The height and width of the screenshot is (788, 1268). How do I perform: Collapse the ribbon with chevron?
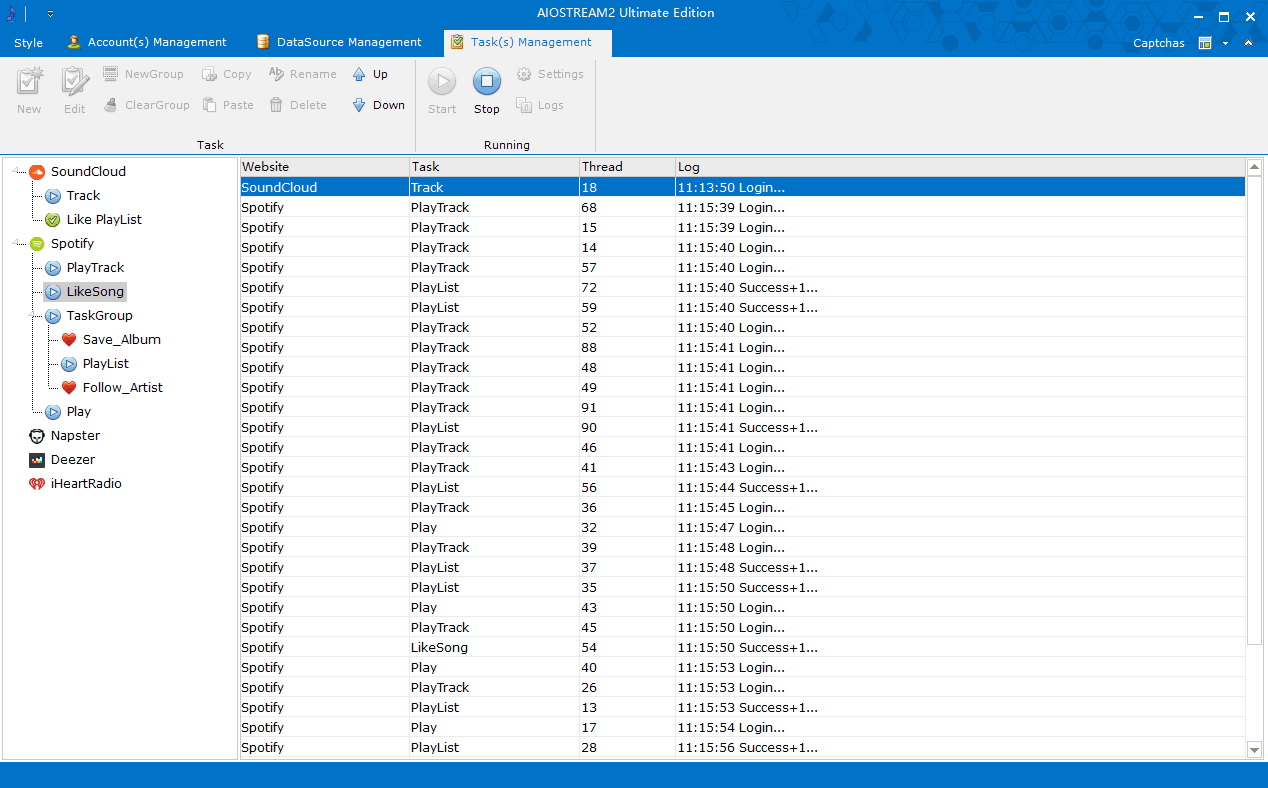coord(1248,43)
